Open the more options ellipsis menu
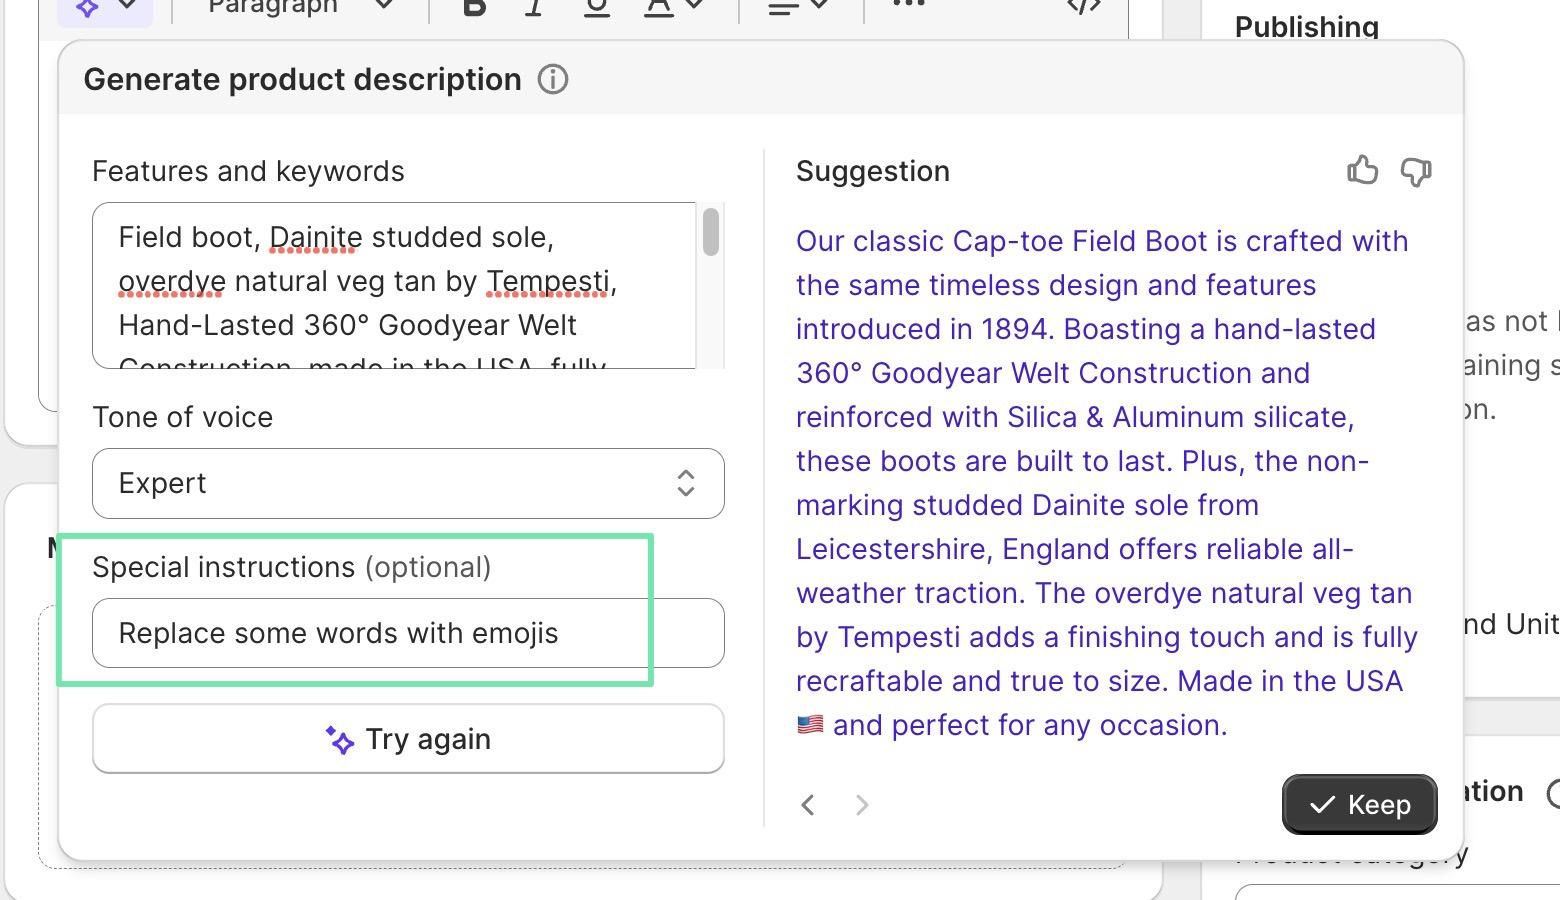Image resolution: width=1560 pixels, height=900 pixels. (x=908, y=6)
